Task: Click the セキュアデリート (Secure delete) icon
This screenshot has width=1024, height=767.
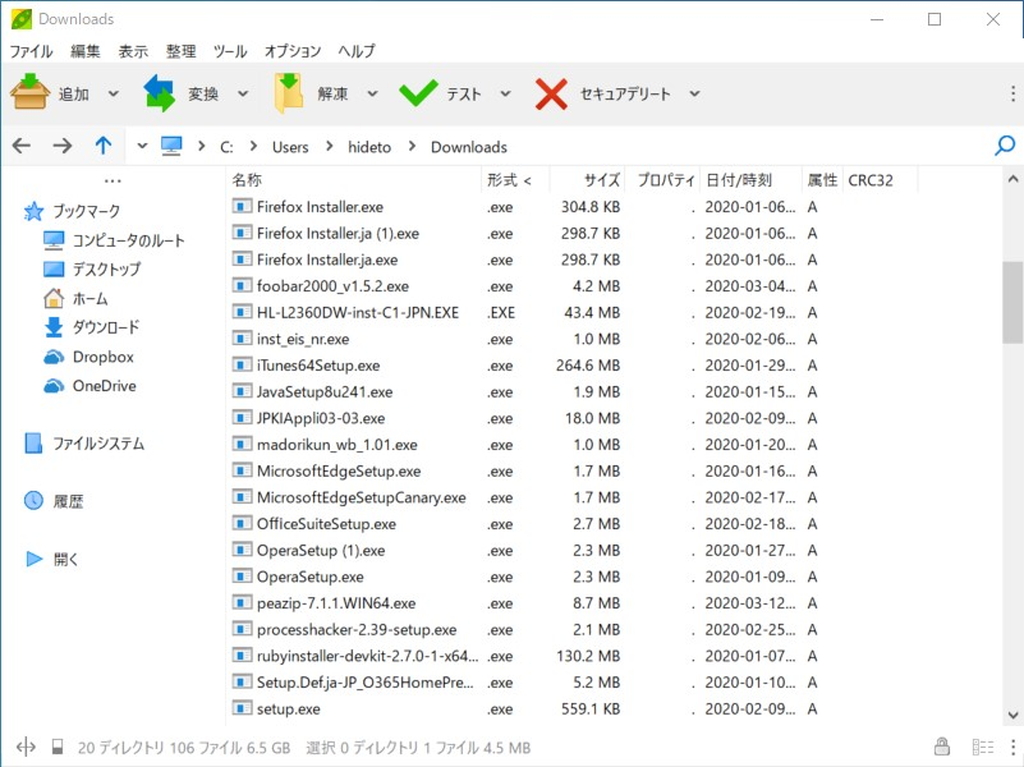Action: coord(552,93)
